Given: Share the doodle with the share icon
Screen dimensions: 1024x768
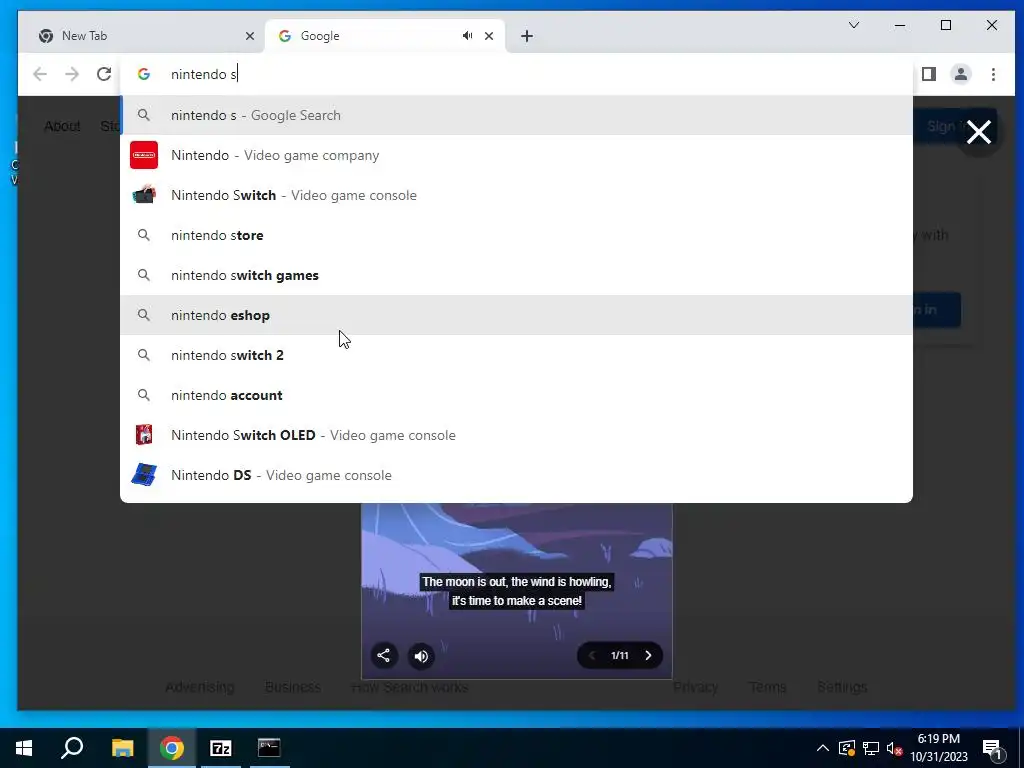Looking at the screenshot, I should (x=384, y=655).
